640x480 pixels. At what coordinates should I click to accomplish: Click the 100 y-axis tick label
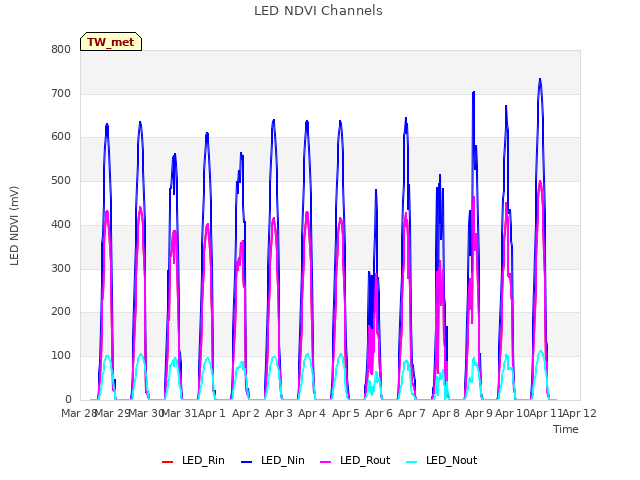coord(61,356)
